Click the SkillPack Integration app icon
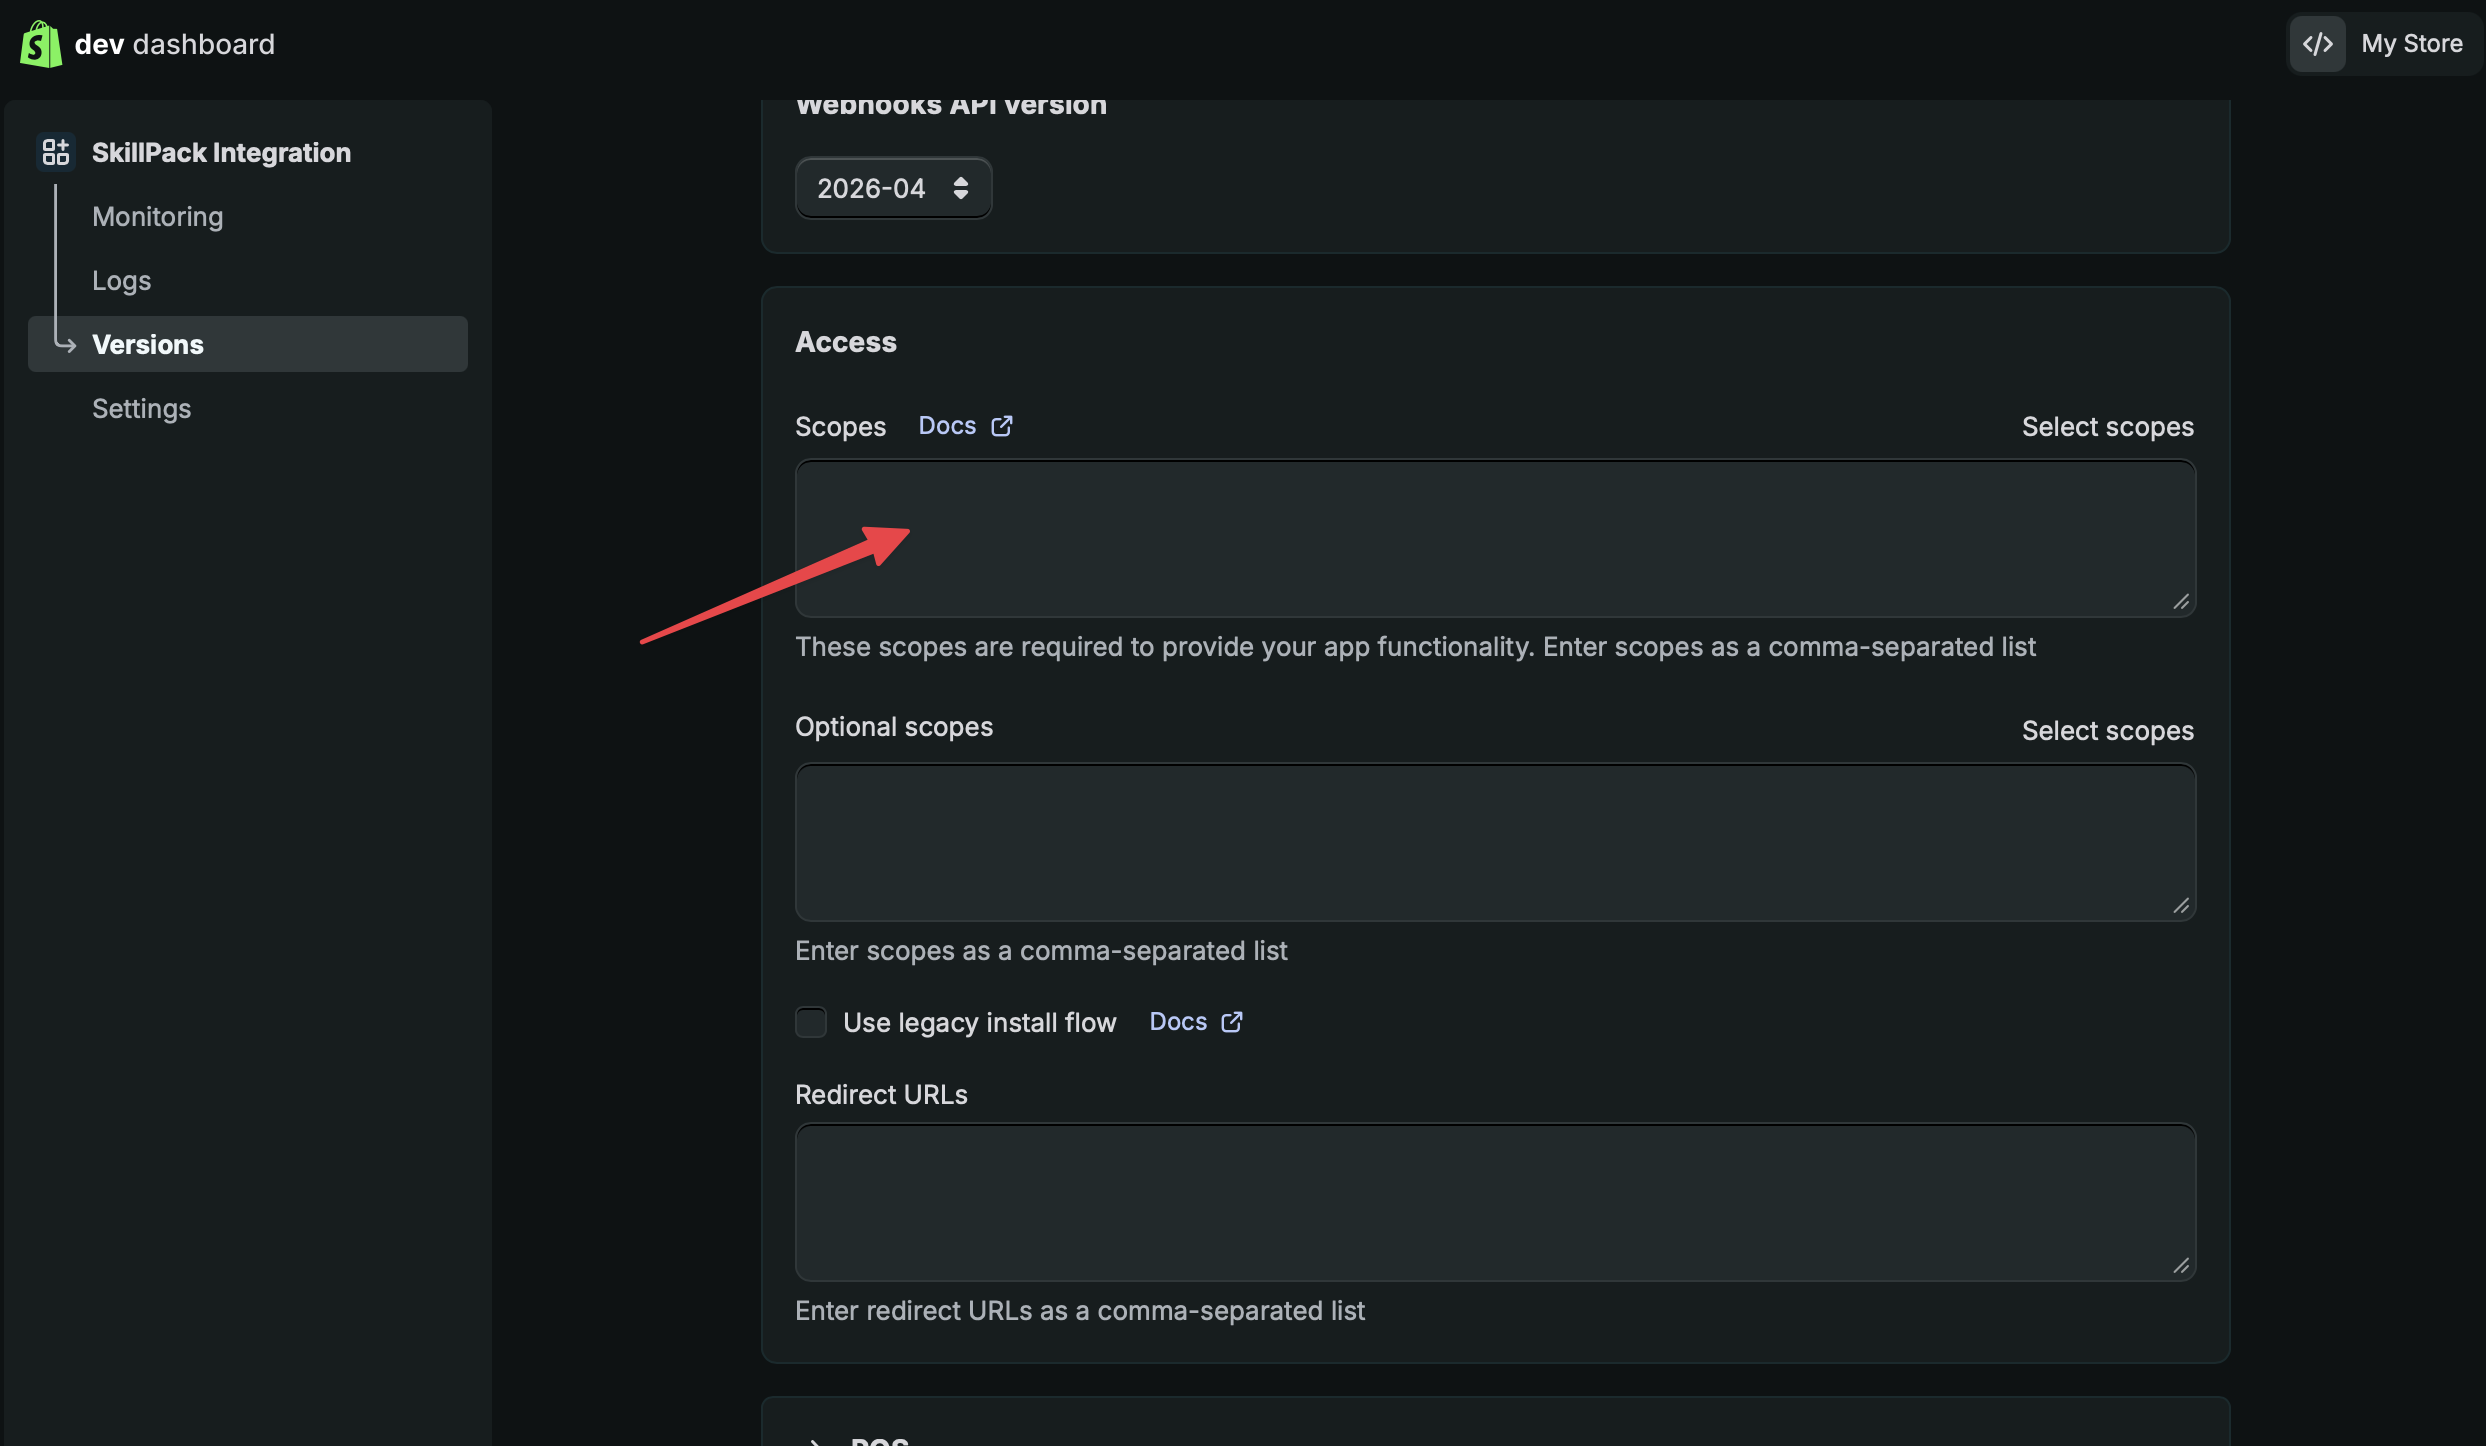 pyautogui.click(x=56, y=152)
